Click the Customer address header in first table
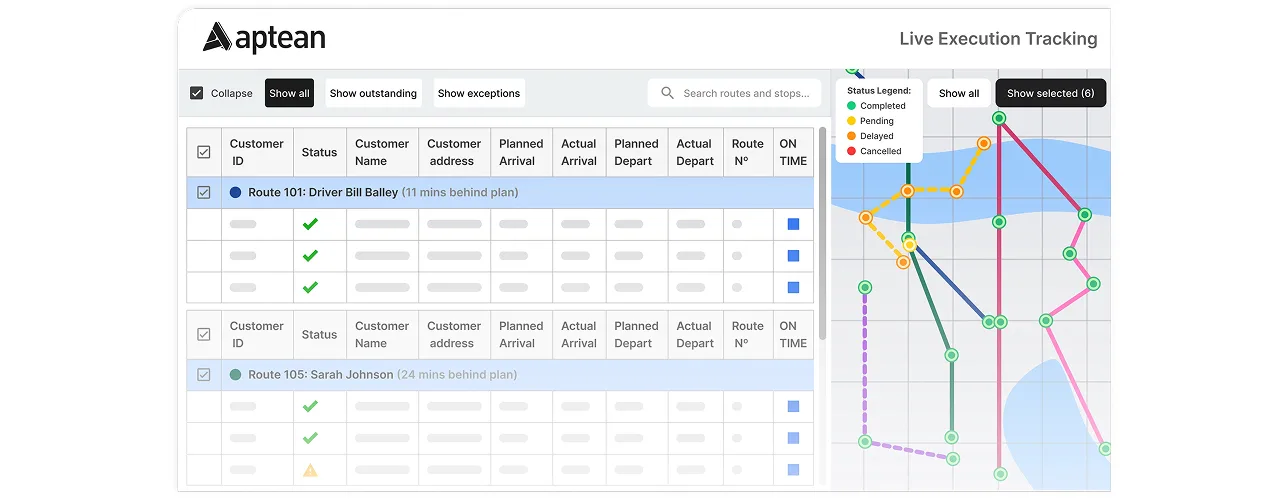Viewport: 1285px width, 500px height. (454, 152)
